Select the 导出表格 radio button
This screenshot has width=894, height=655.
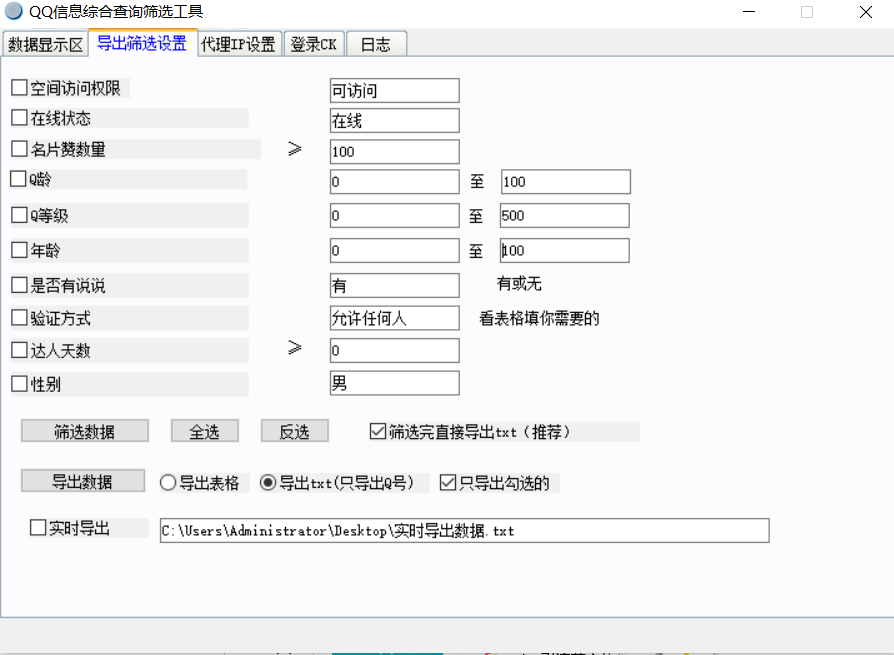168,483
